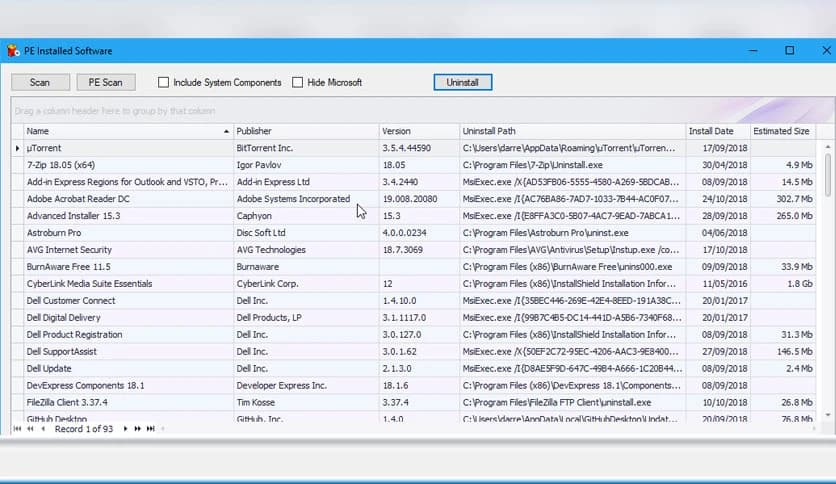The width and height of the screenshot is (836, 484).
Task: Click the 7-Zip Uninstall.exe path cell
Action: (x=573, y=165)
